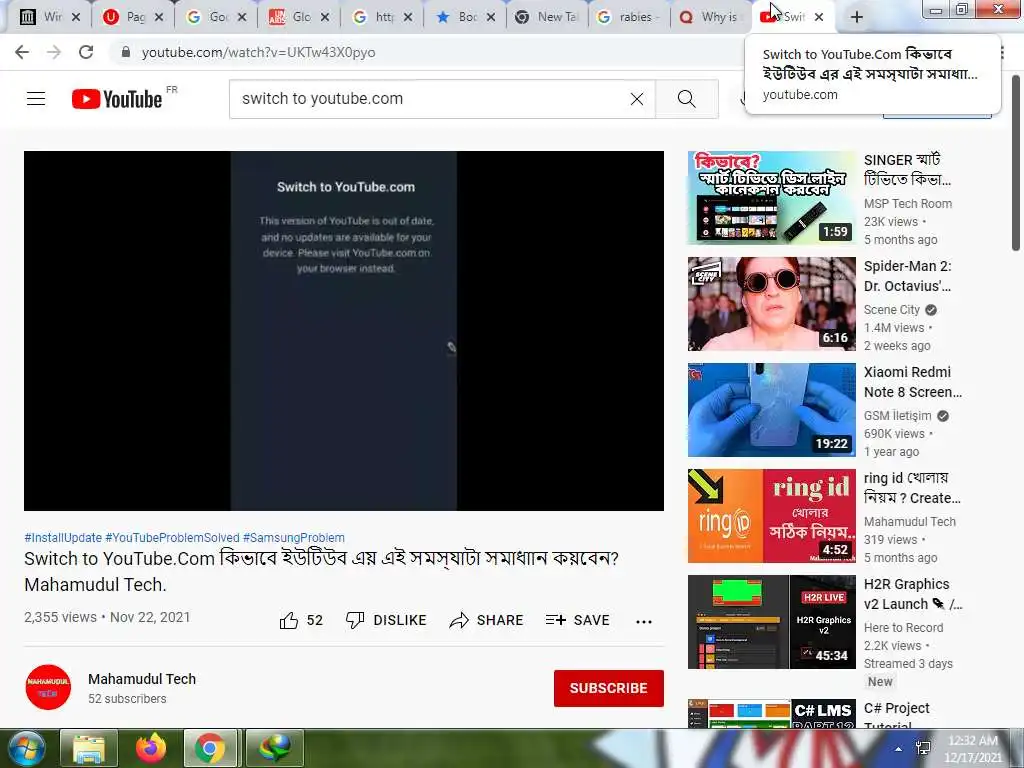Click the 'MSP Tech Room' channel name
The image size is (1024, 768).
pyautogui.click(x=908, y=204)
